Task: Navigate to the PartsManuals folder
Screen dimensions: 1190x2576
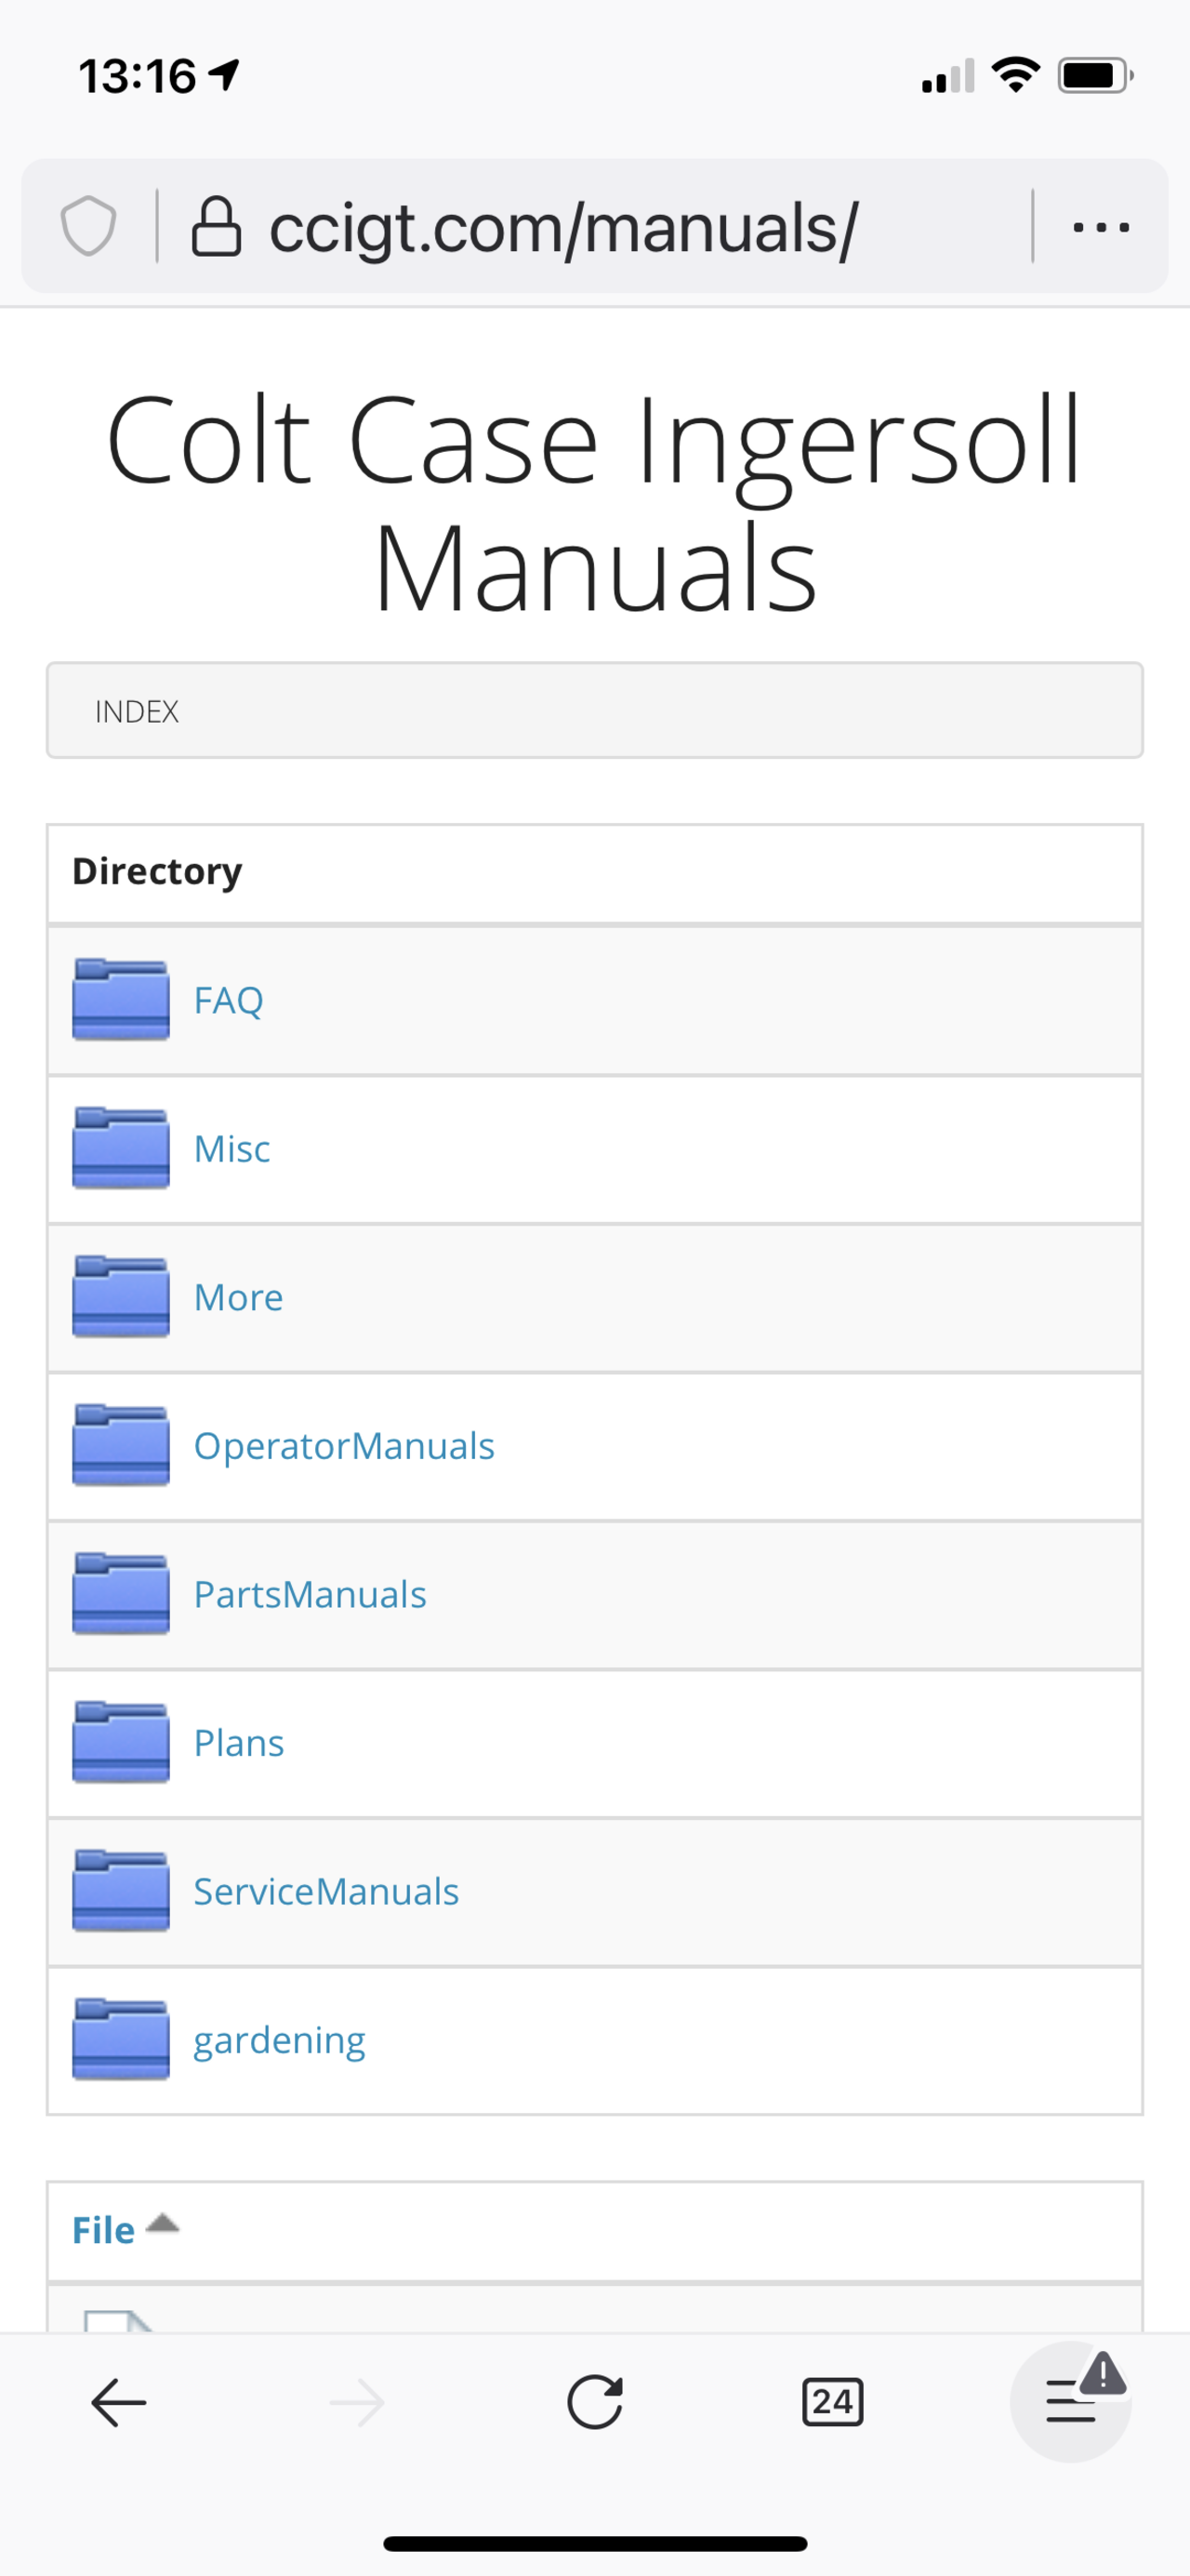Action: 310,1595
